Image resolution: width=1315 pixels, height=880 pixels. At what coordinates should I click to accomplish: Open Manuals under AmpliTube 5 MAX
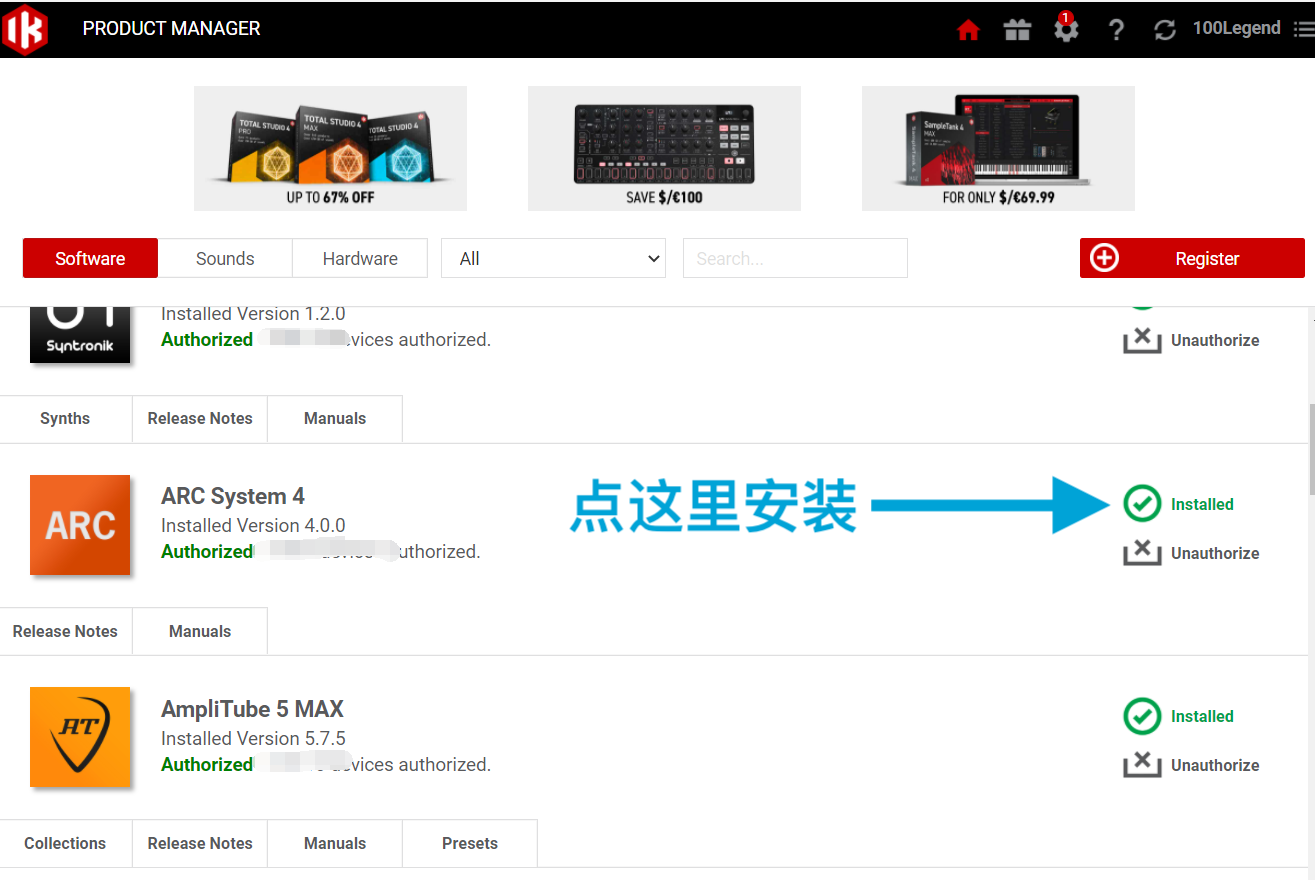pyautogui.click(x=335, y=843)
